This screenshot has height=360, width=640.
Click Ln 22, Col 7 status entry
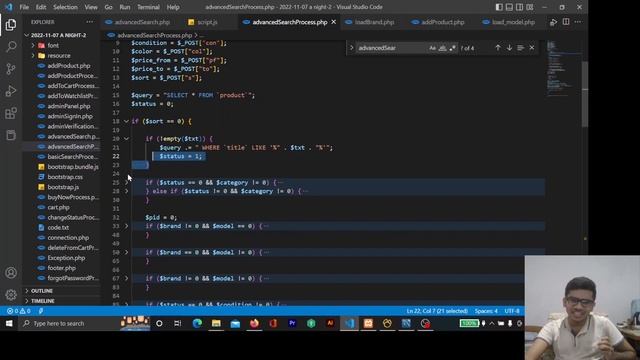pos(437,311)
